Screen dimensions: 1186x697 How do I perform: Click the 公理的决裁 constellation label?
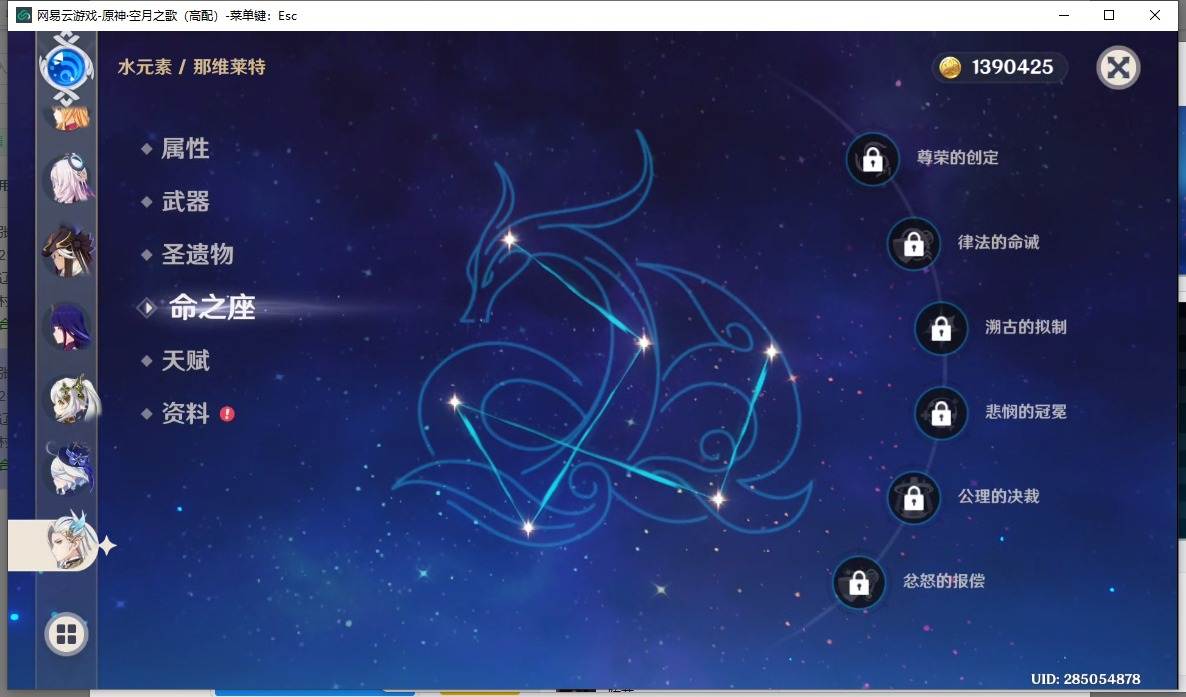[998, 496]
